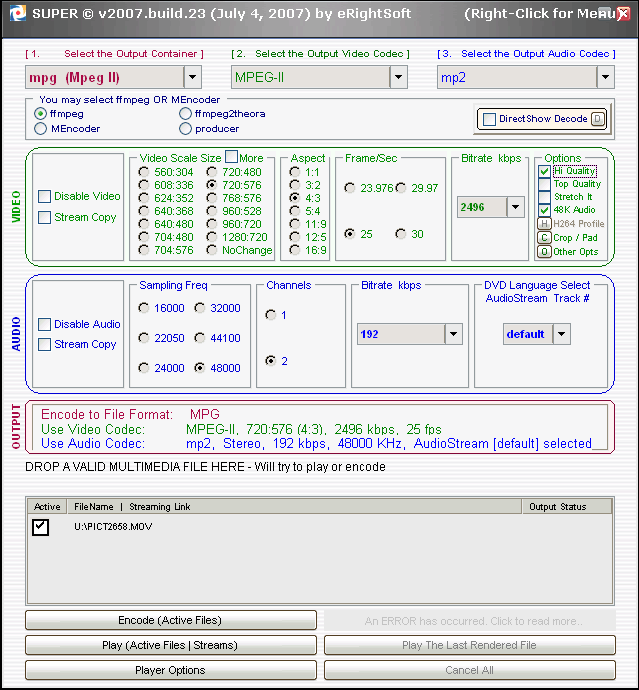Check the Disable Video box
639x690 pixels.
[x=45, y=197]
